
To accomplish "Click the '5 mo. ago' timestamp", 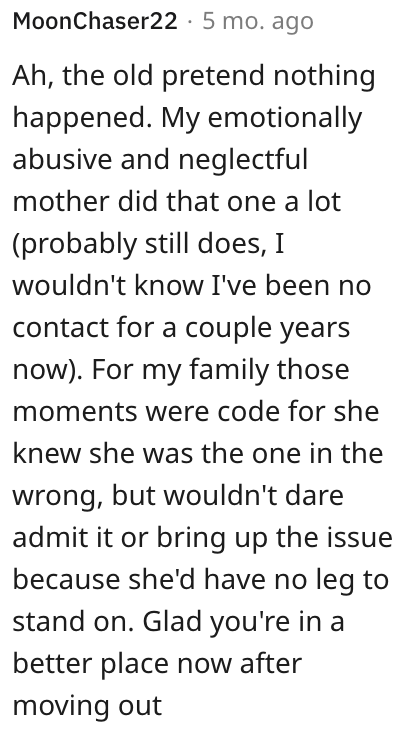I will point(257,22).
